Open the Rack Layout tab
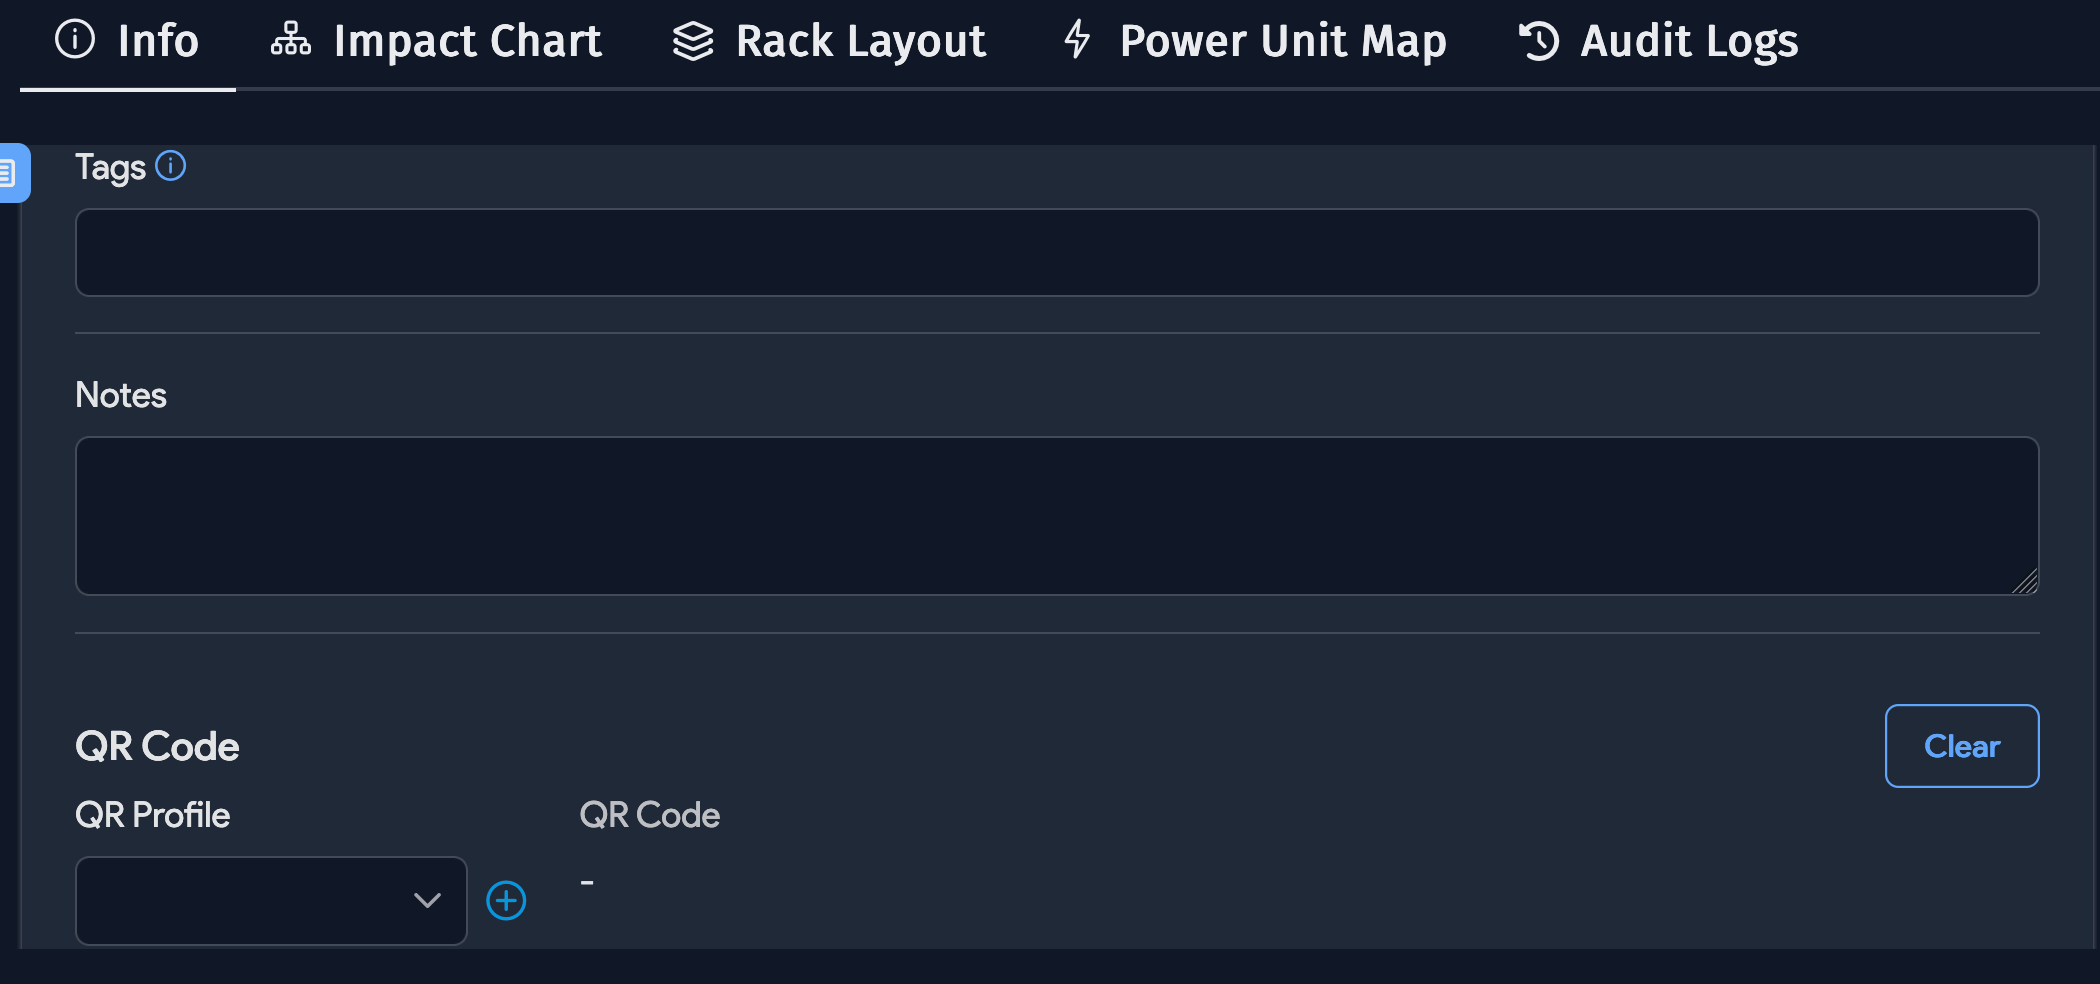Viewport: 2100px width, 984px height. (x=858, y=41)
